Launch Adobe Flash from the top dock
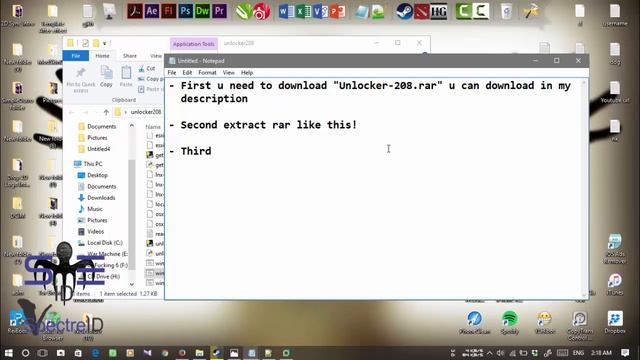This screenshot has height=360, width=640. point(169,11)
